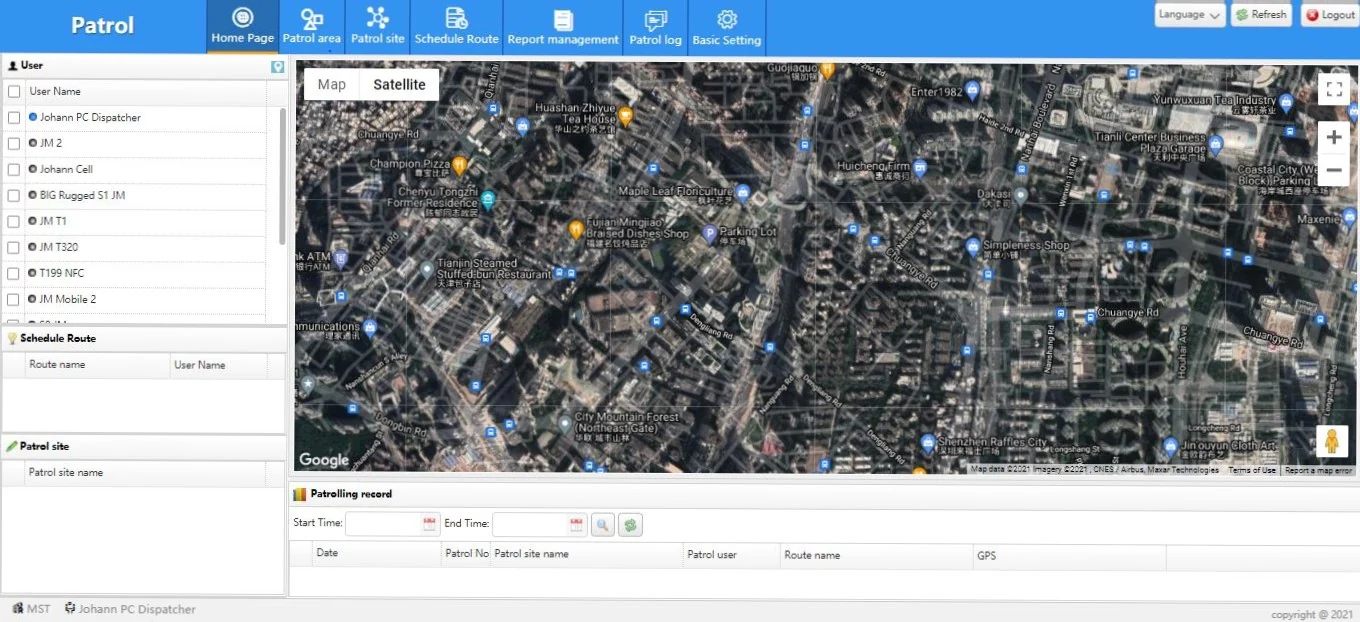Click the Refresh button

1261,15
